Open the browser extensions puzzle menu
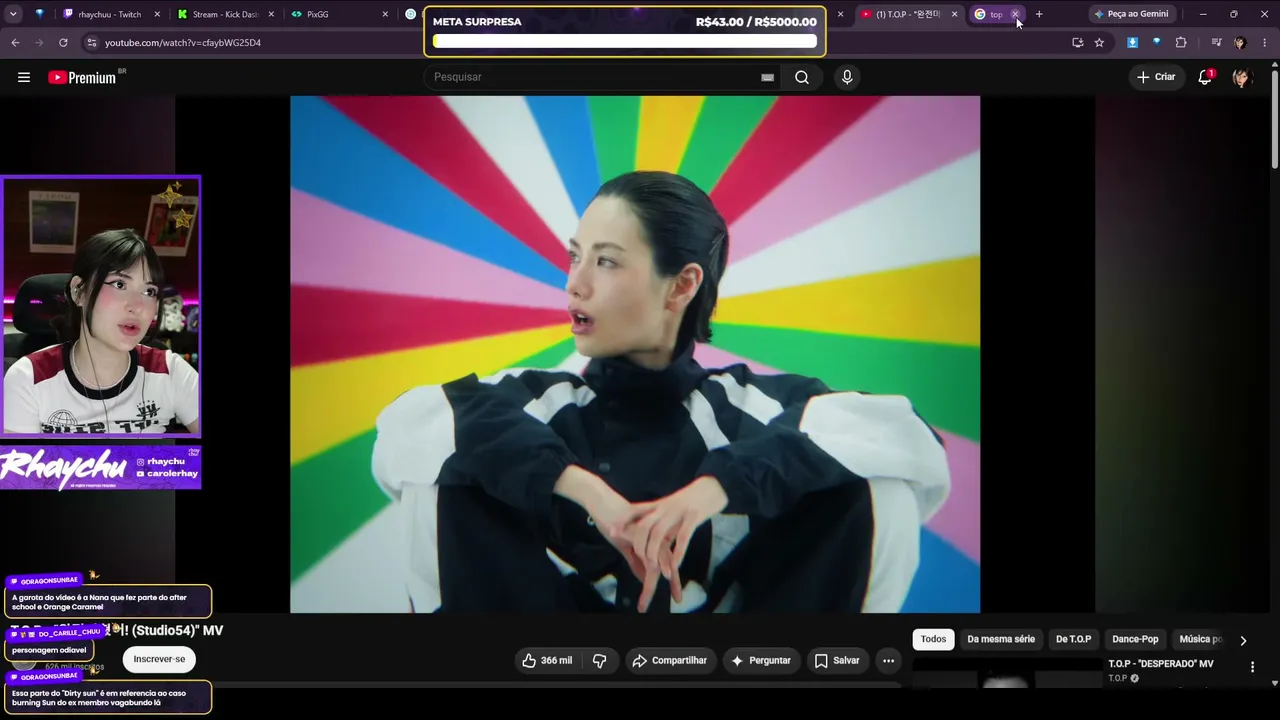 1181,43
